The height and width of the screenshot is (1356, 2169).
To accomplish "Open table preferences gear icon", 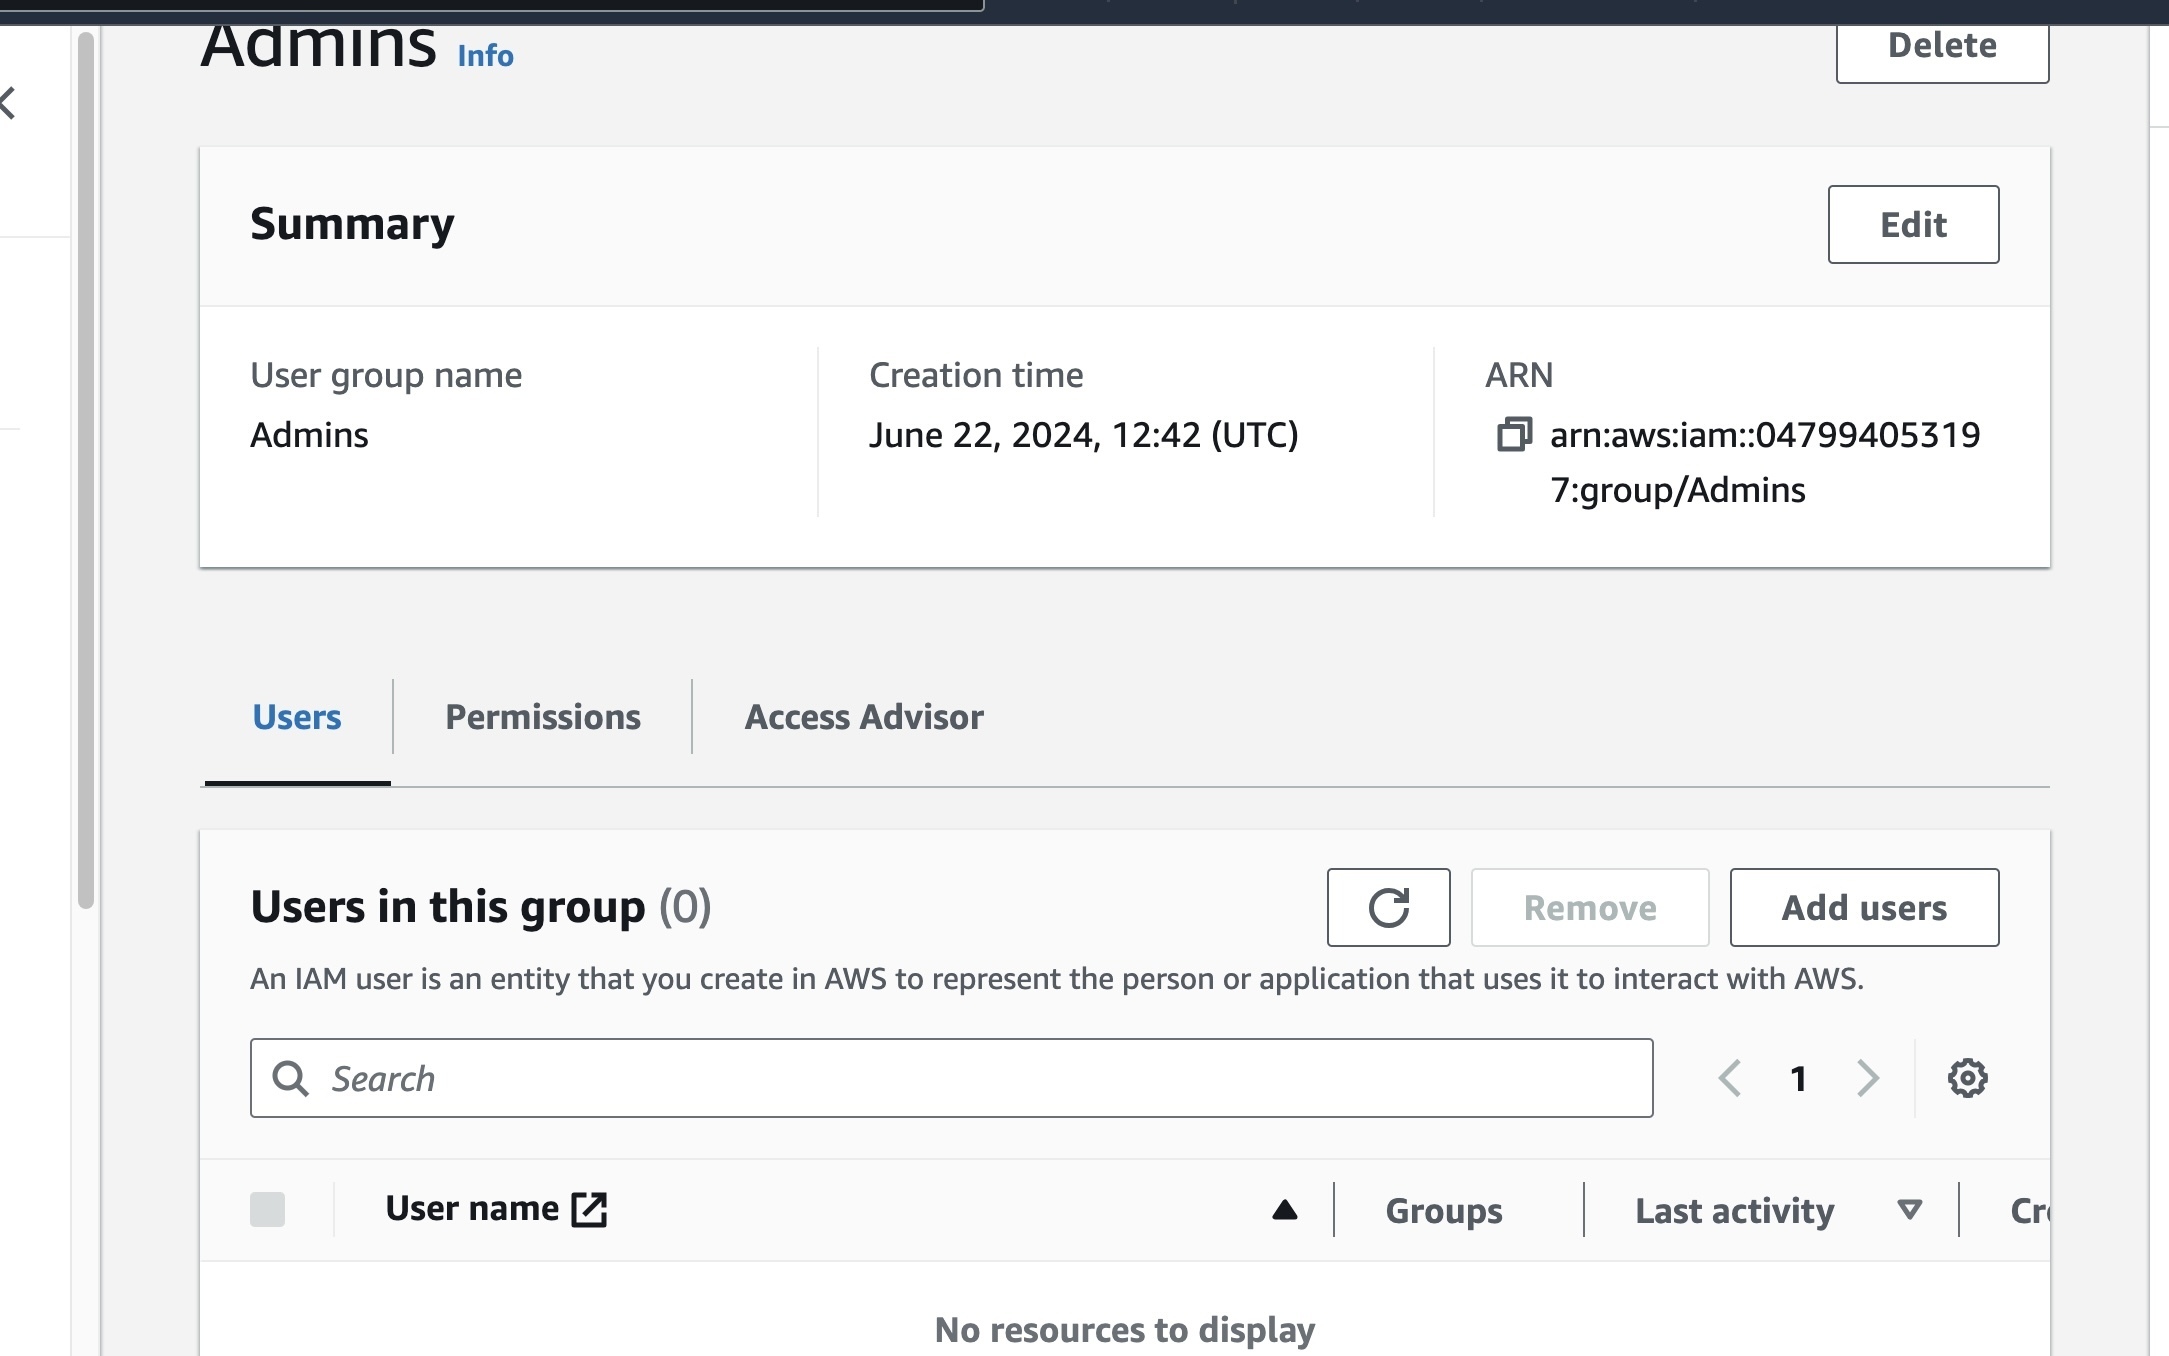I will tap(1967, 1078).
